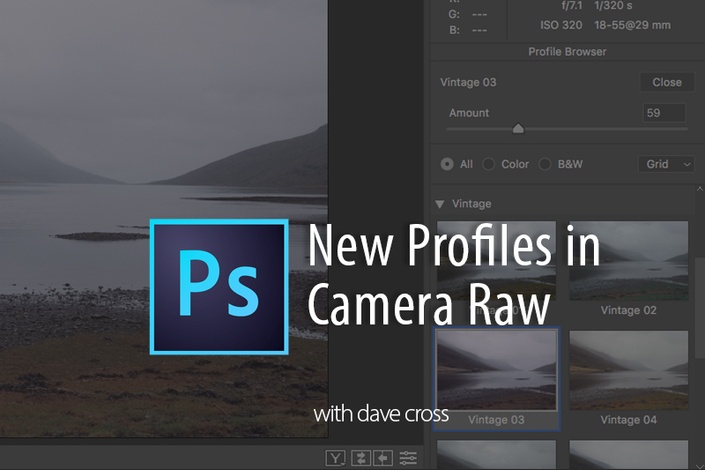Open the preview preferences sliders icon
The height and width of the screenshot is (470, 705).
(x=408, y=458)
